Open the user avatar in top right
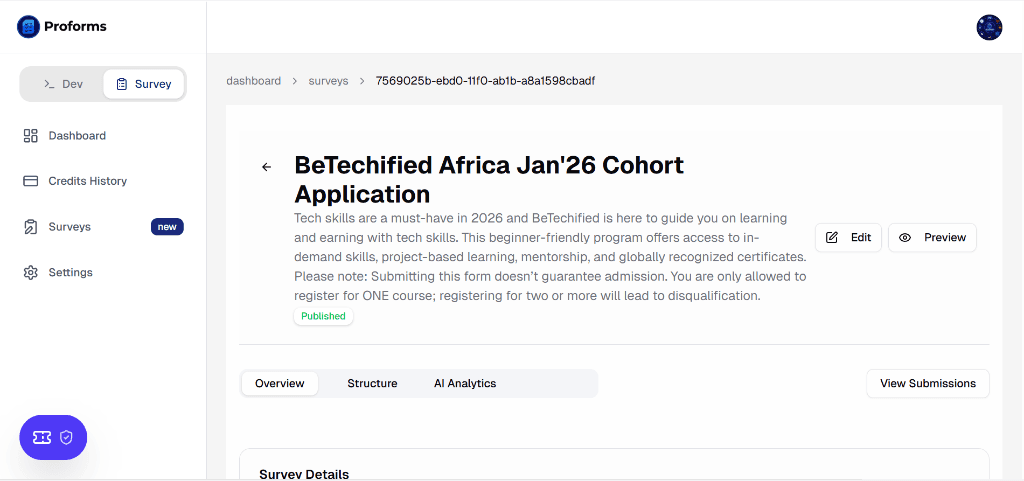 pos(989,27)
